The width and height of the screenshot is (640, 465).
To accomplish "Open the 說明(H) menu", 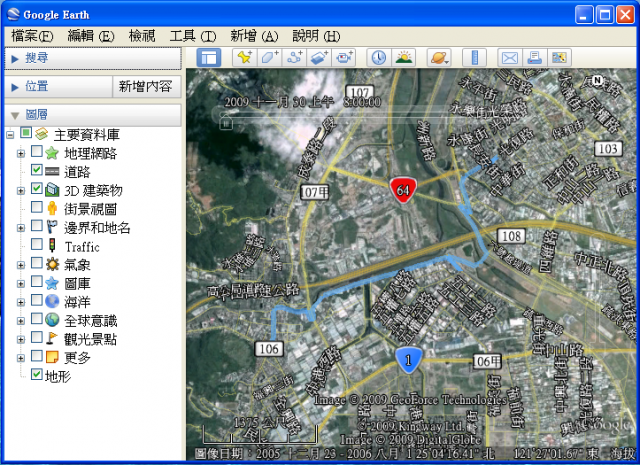I will pos(316,36).
